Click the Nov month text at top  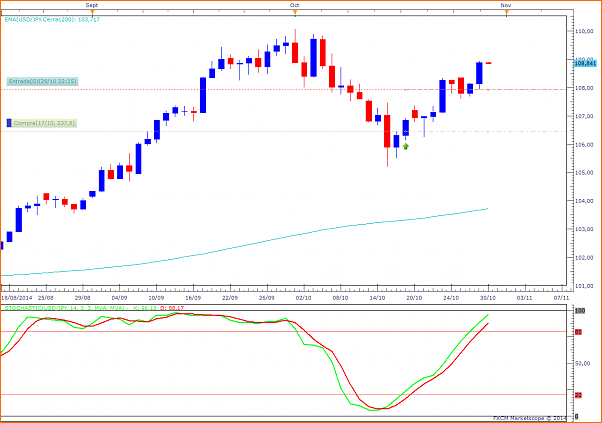point(506,5)
